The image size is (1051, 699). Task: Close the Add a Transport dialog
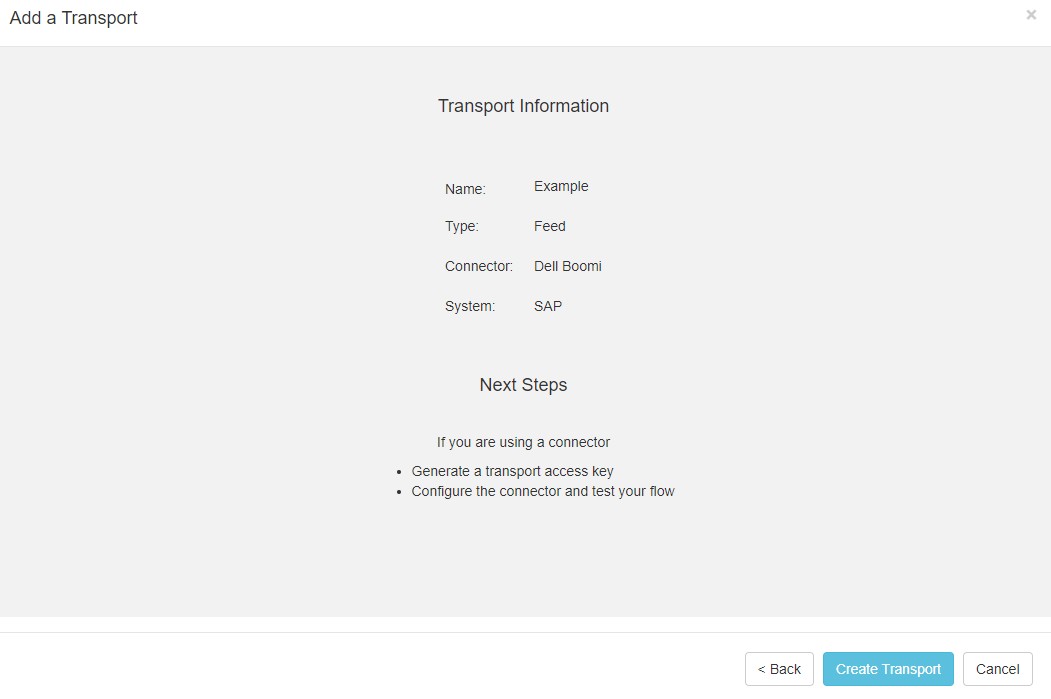tap(1031, 15)
